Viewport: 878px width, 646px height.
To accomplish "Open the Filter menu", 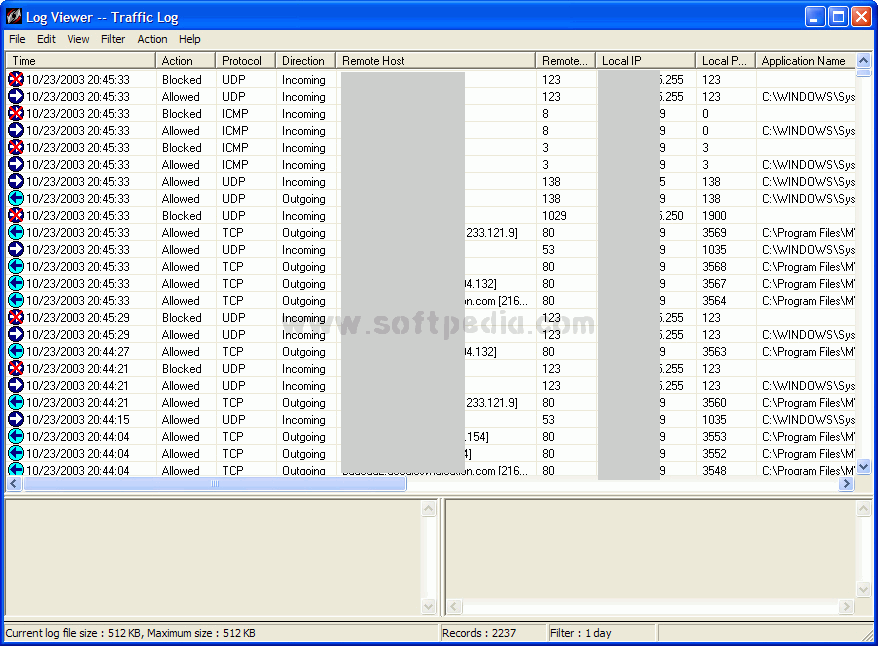I will click(113, 39).
